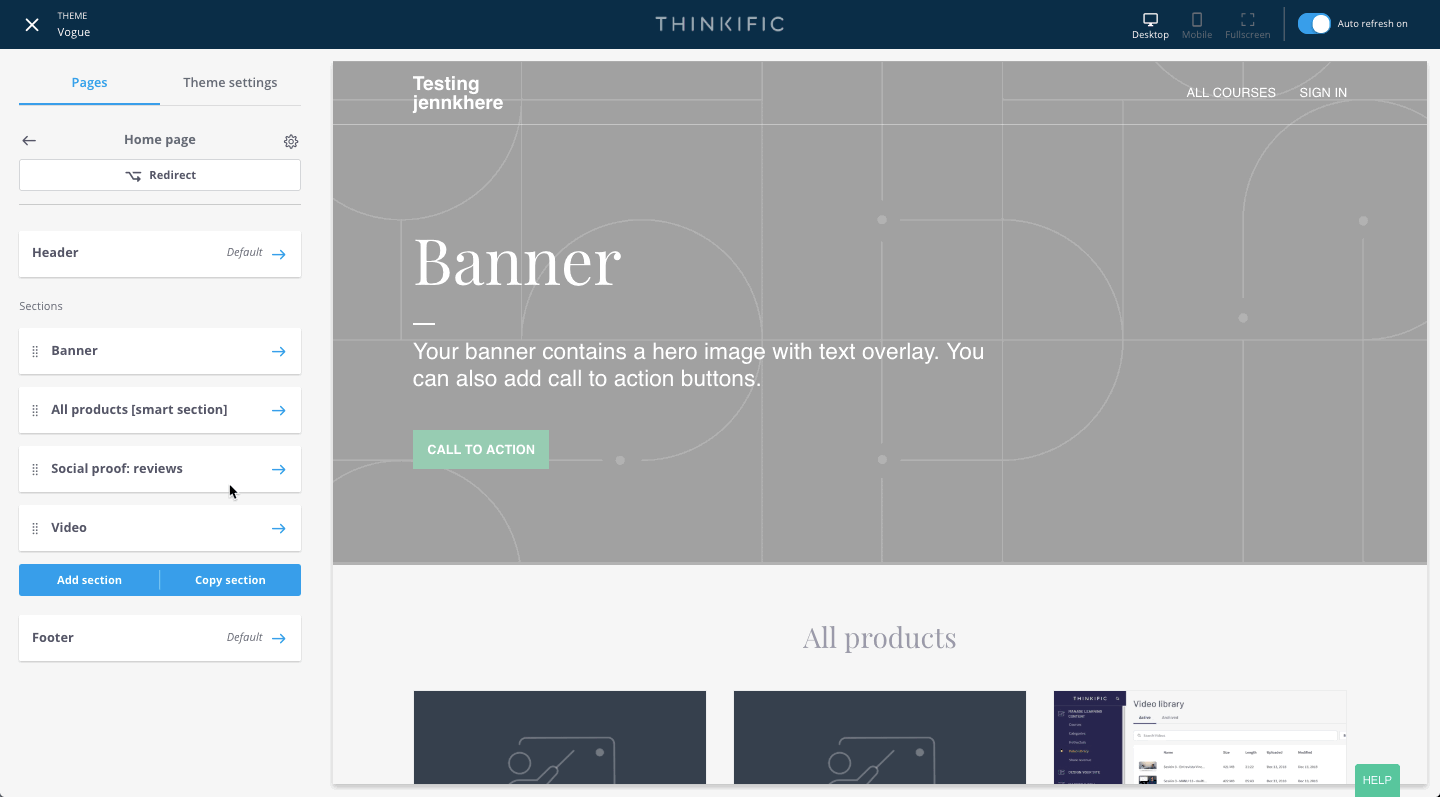Exit the theme editor via the X icon
Screen dimensions: 1440x797
(x=31, y=24)
